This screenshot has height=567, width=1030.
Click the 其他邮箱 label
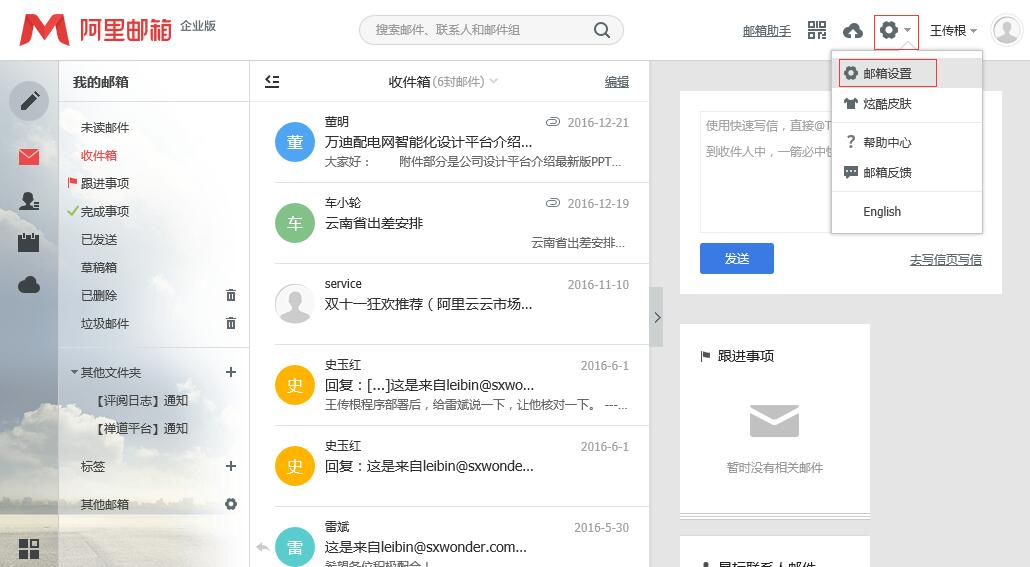point(104,505)
